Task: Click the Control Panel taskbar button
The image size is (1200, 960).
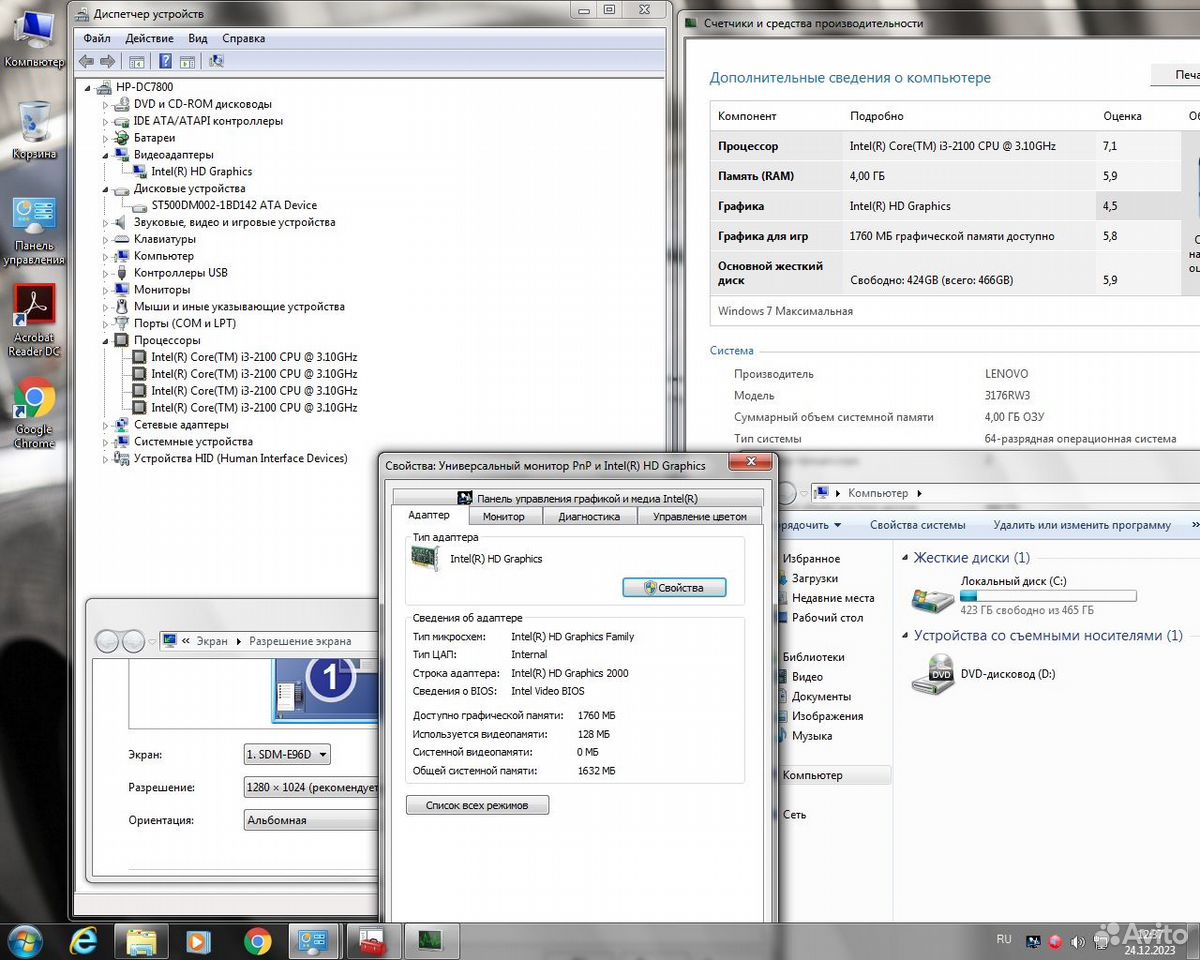Action: point(314,941)
